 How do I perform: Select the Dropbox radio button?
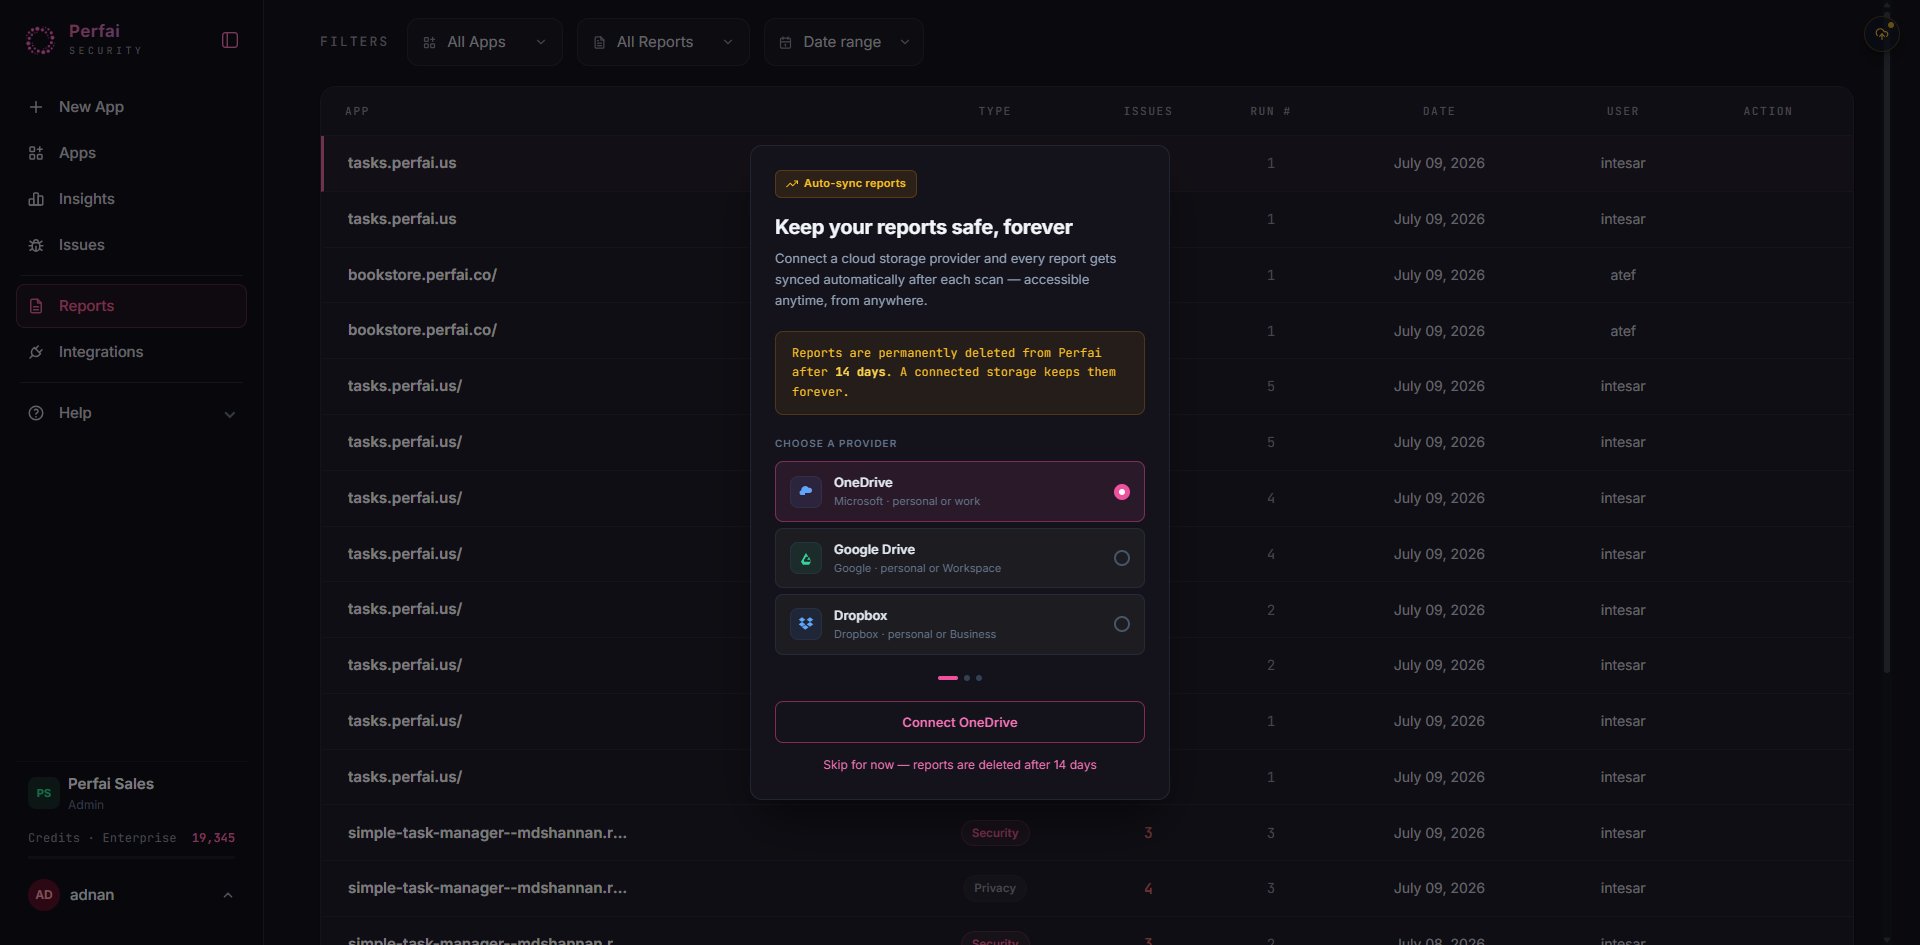pyautogui.click(x=1122, y=624)
